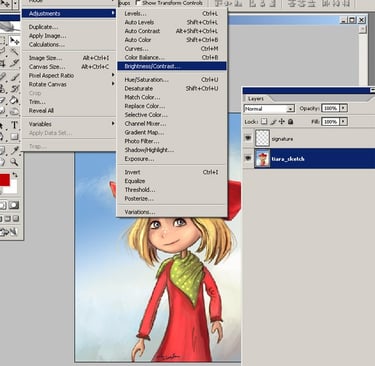Open Replace Color dialog
375x366 pixels.
172,106
